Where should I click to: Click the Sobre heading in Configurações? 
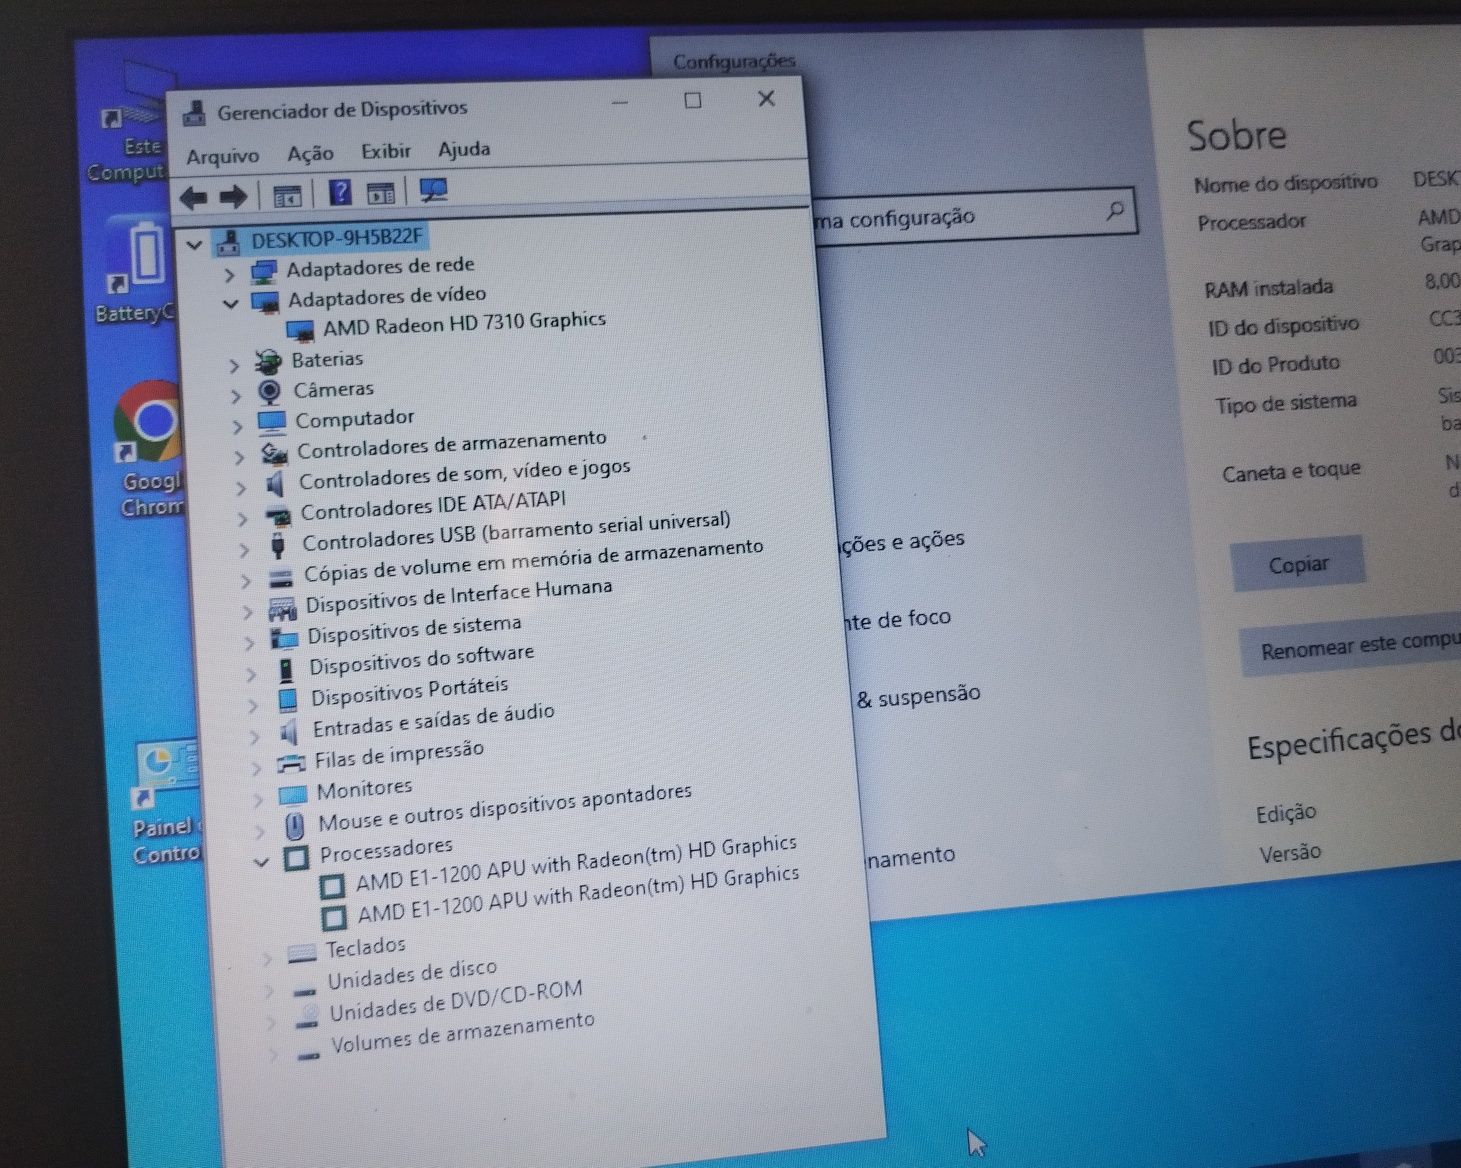click(1236, 135)
